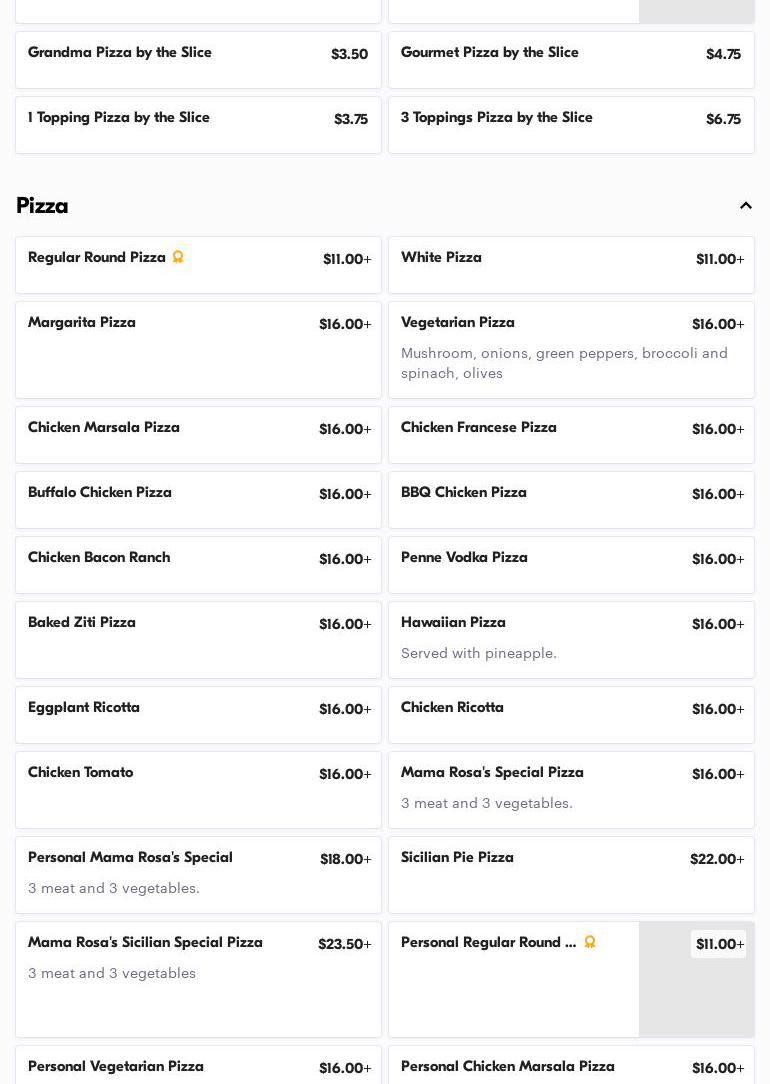Choose 1 Topping Pizza by the Slice

coord(198,125)
